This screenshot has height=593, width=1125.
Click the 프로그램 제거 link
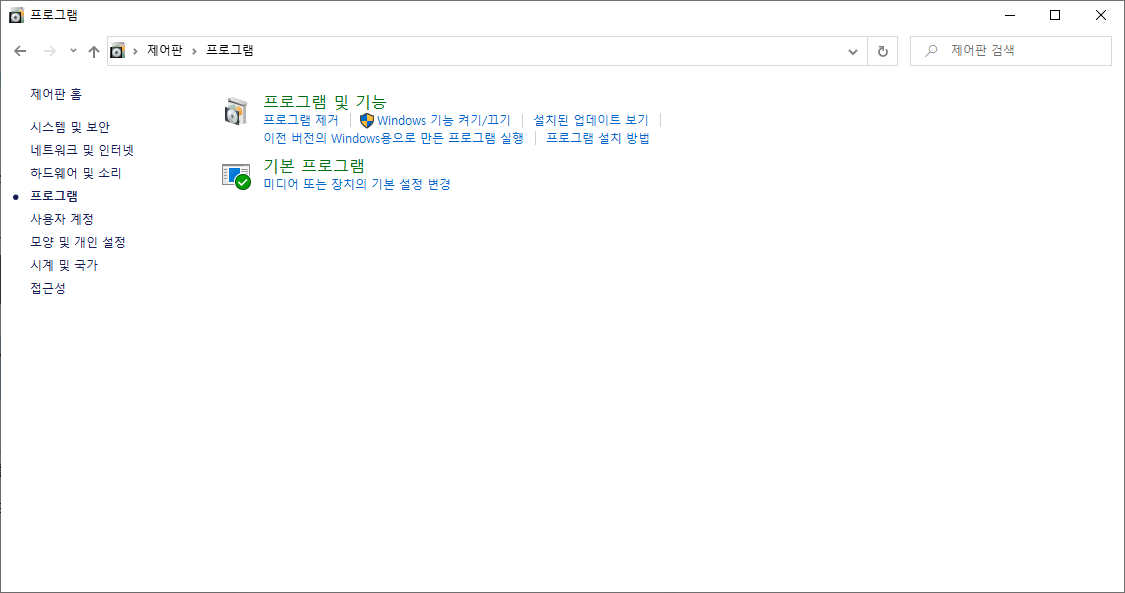301,120
